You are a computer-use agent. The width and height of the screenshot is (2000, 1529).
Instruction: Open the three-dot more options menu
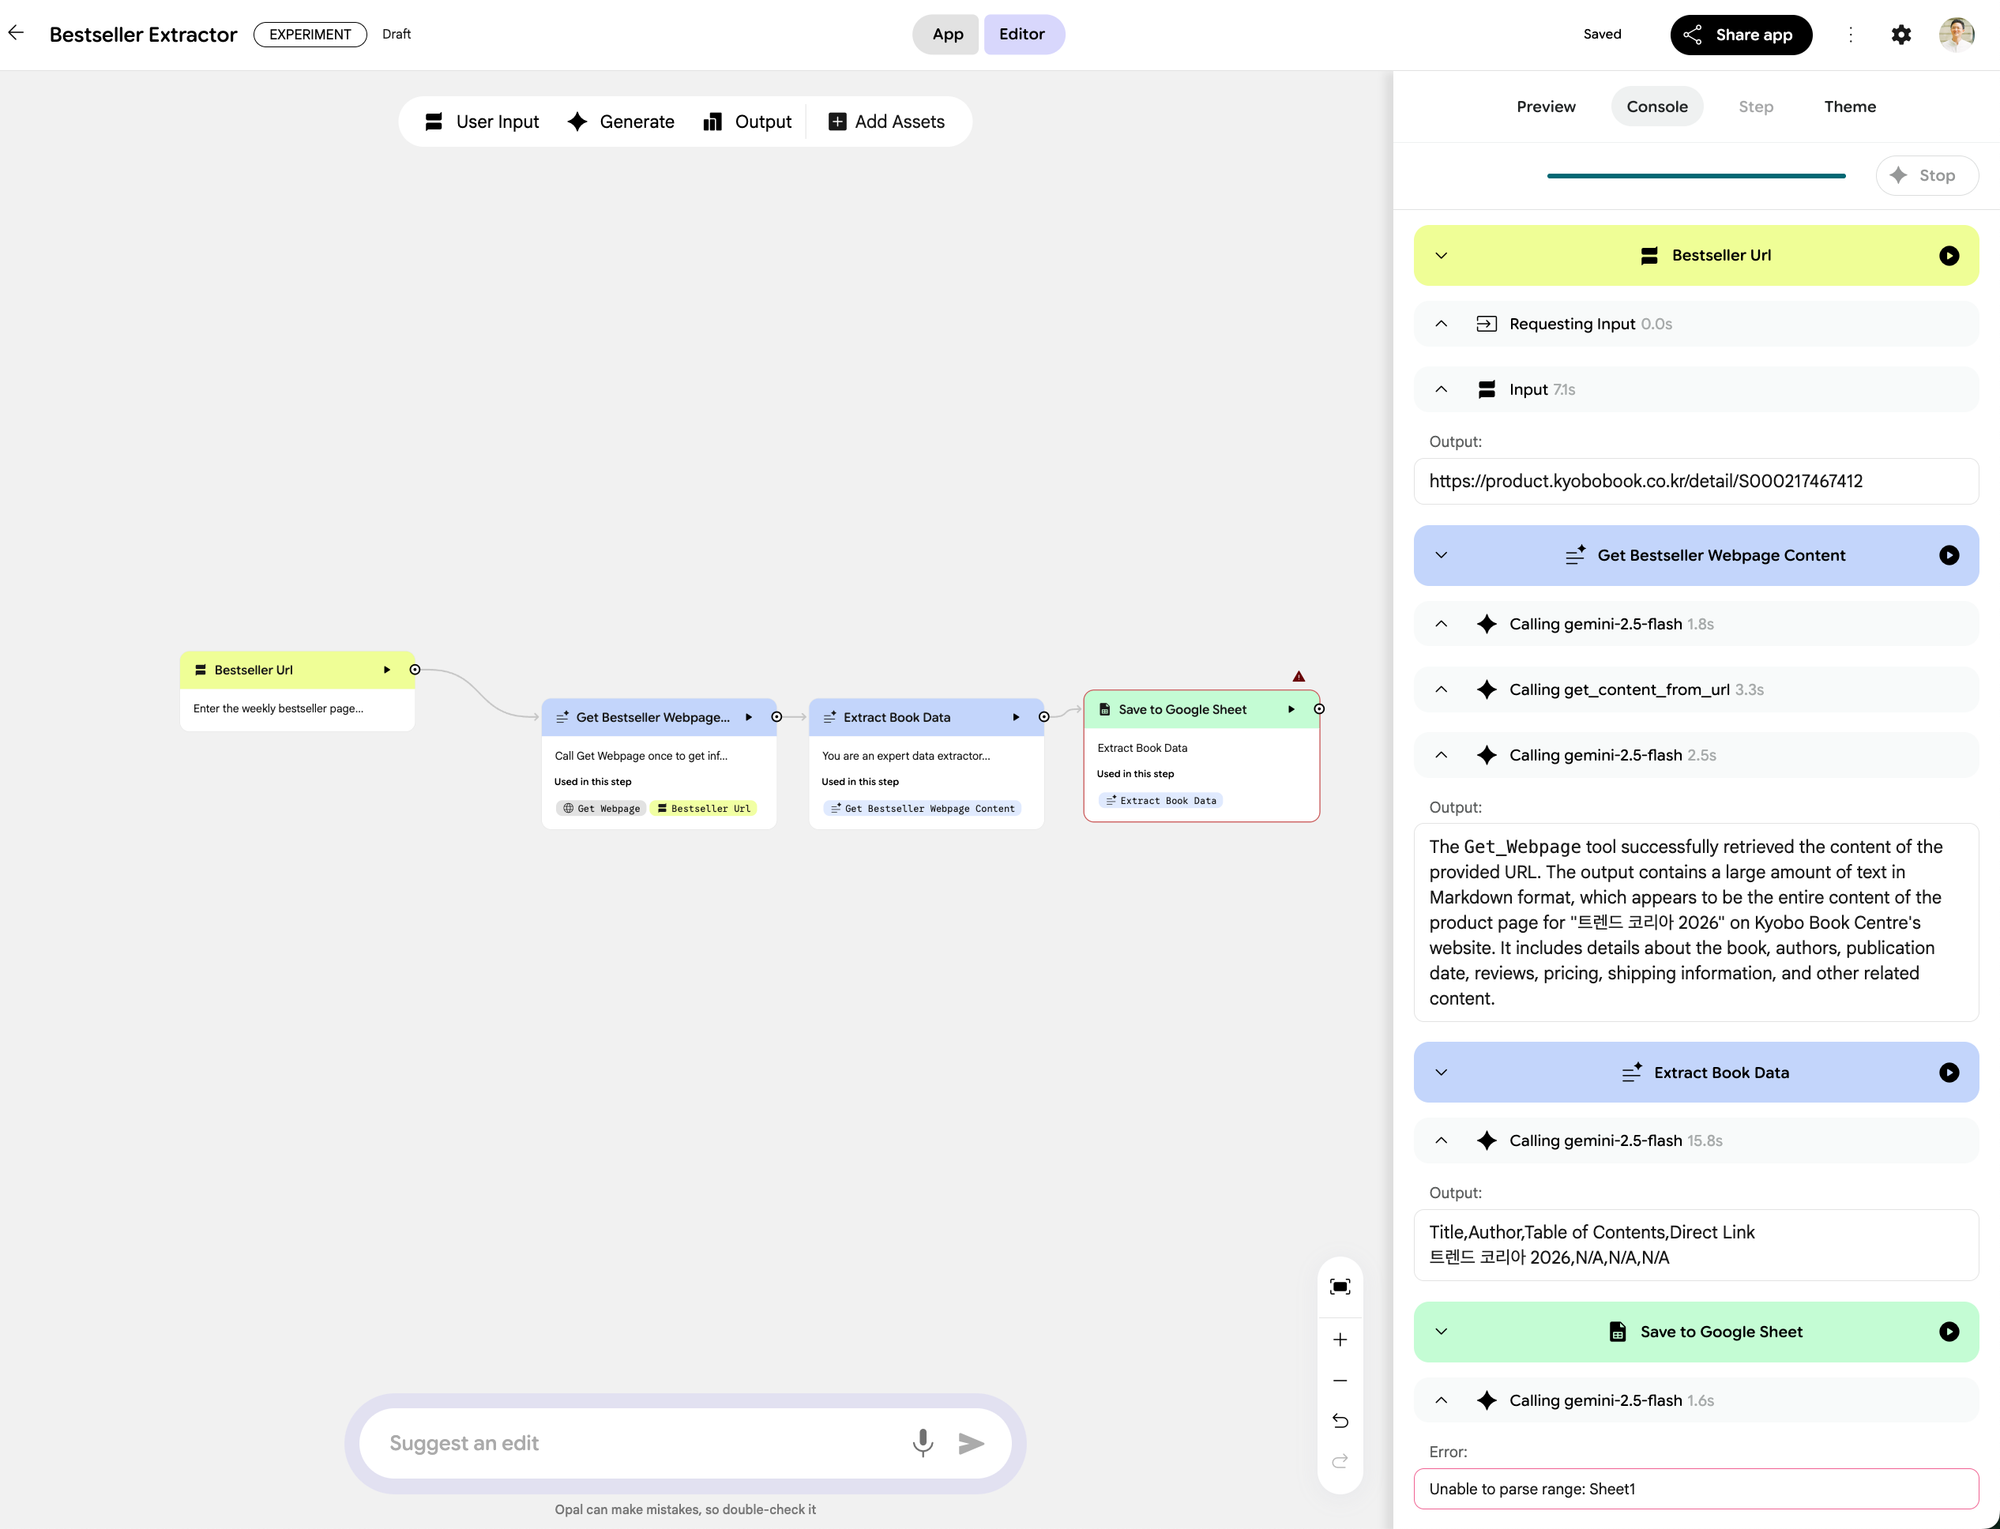point(1851,35)
